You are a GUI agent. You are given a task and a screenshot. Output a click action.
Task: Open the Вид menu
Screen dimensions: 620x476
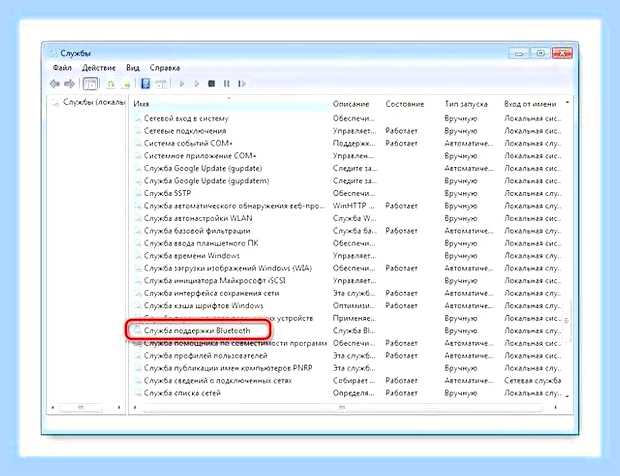tap(133, 68)
